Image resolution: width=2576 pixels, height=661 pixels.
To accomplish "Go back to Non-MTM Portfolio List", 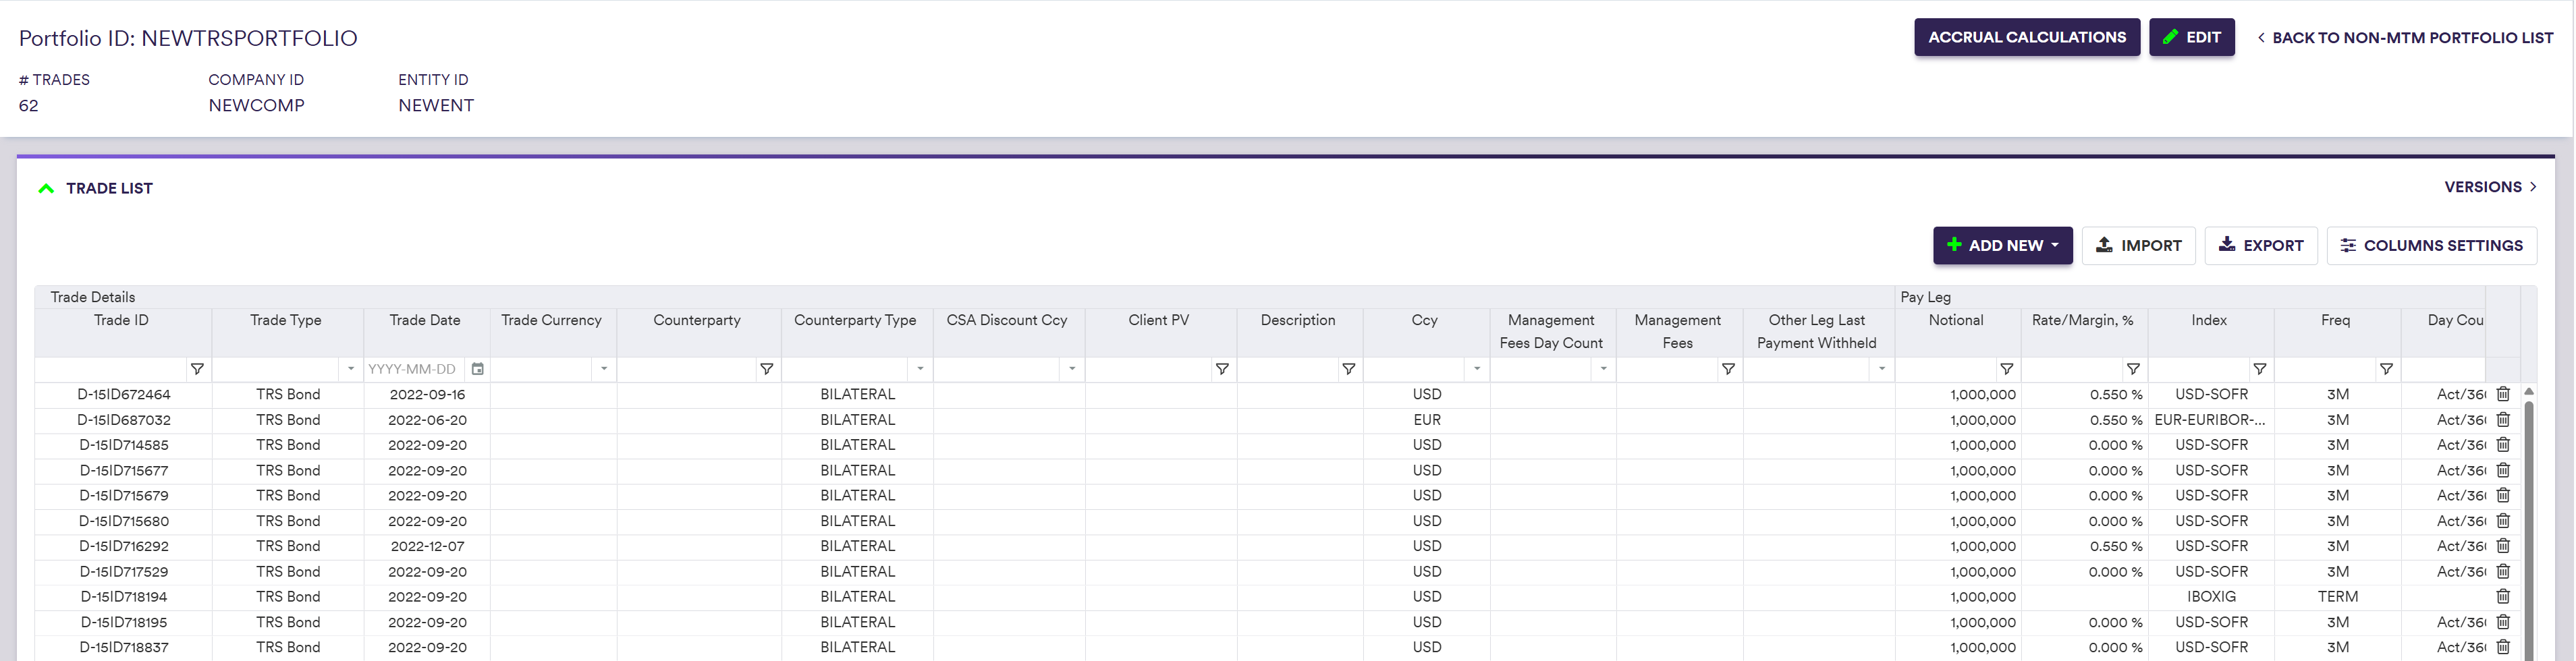I will (2404, 38).
